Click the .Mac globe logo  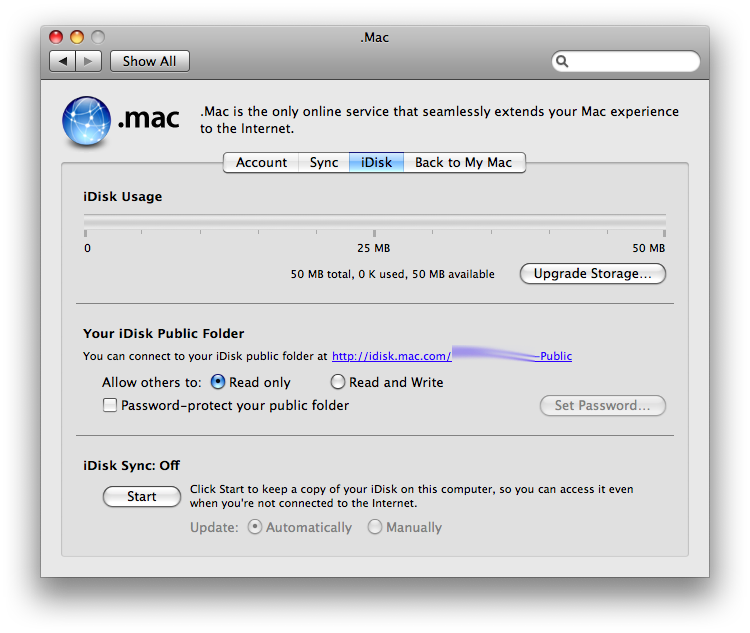pos(87,120)
